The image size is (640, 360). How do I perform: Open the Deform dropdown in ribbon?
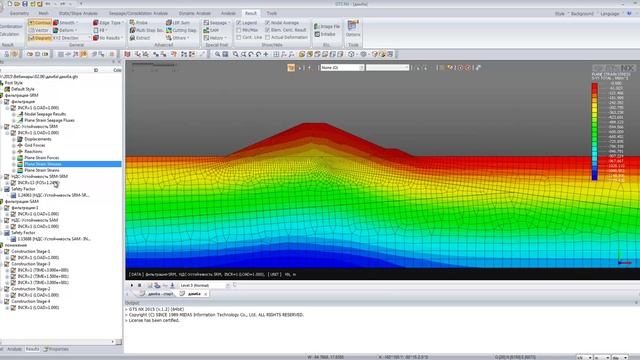point(65,30)
